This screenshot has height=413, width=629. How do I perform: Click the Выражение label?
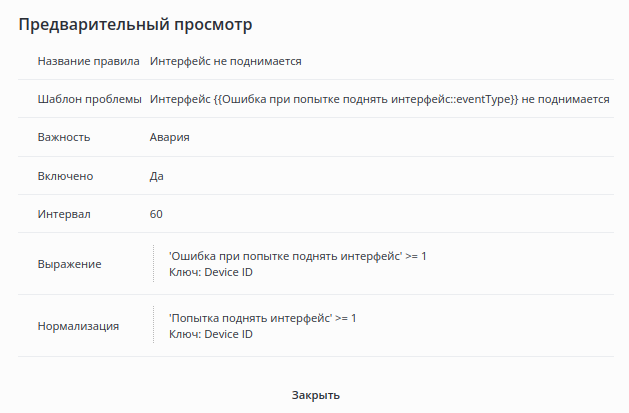(70, 263)
